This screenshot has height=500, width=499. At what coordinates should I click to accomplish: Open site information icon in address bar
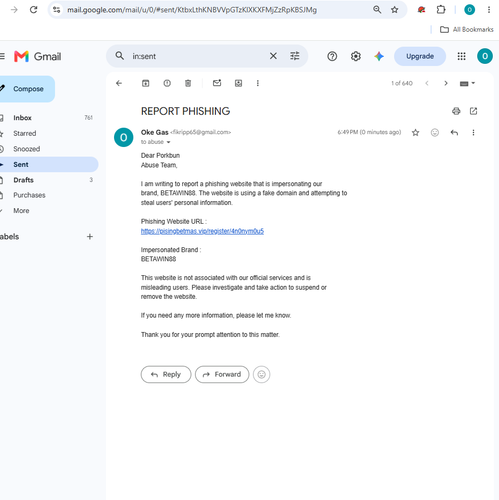57,10
